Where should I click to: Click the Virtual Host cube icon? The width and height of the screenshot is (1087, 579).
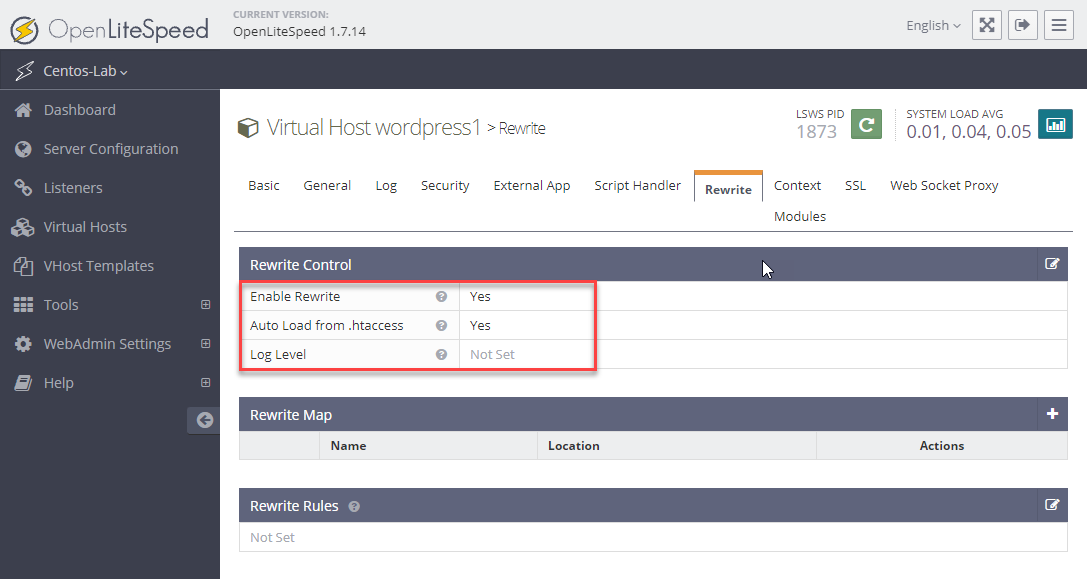[248, 128]
